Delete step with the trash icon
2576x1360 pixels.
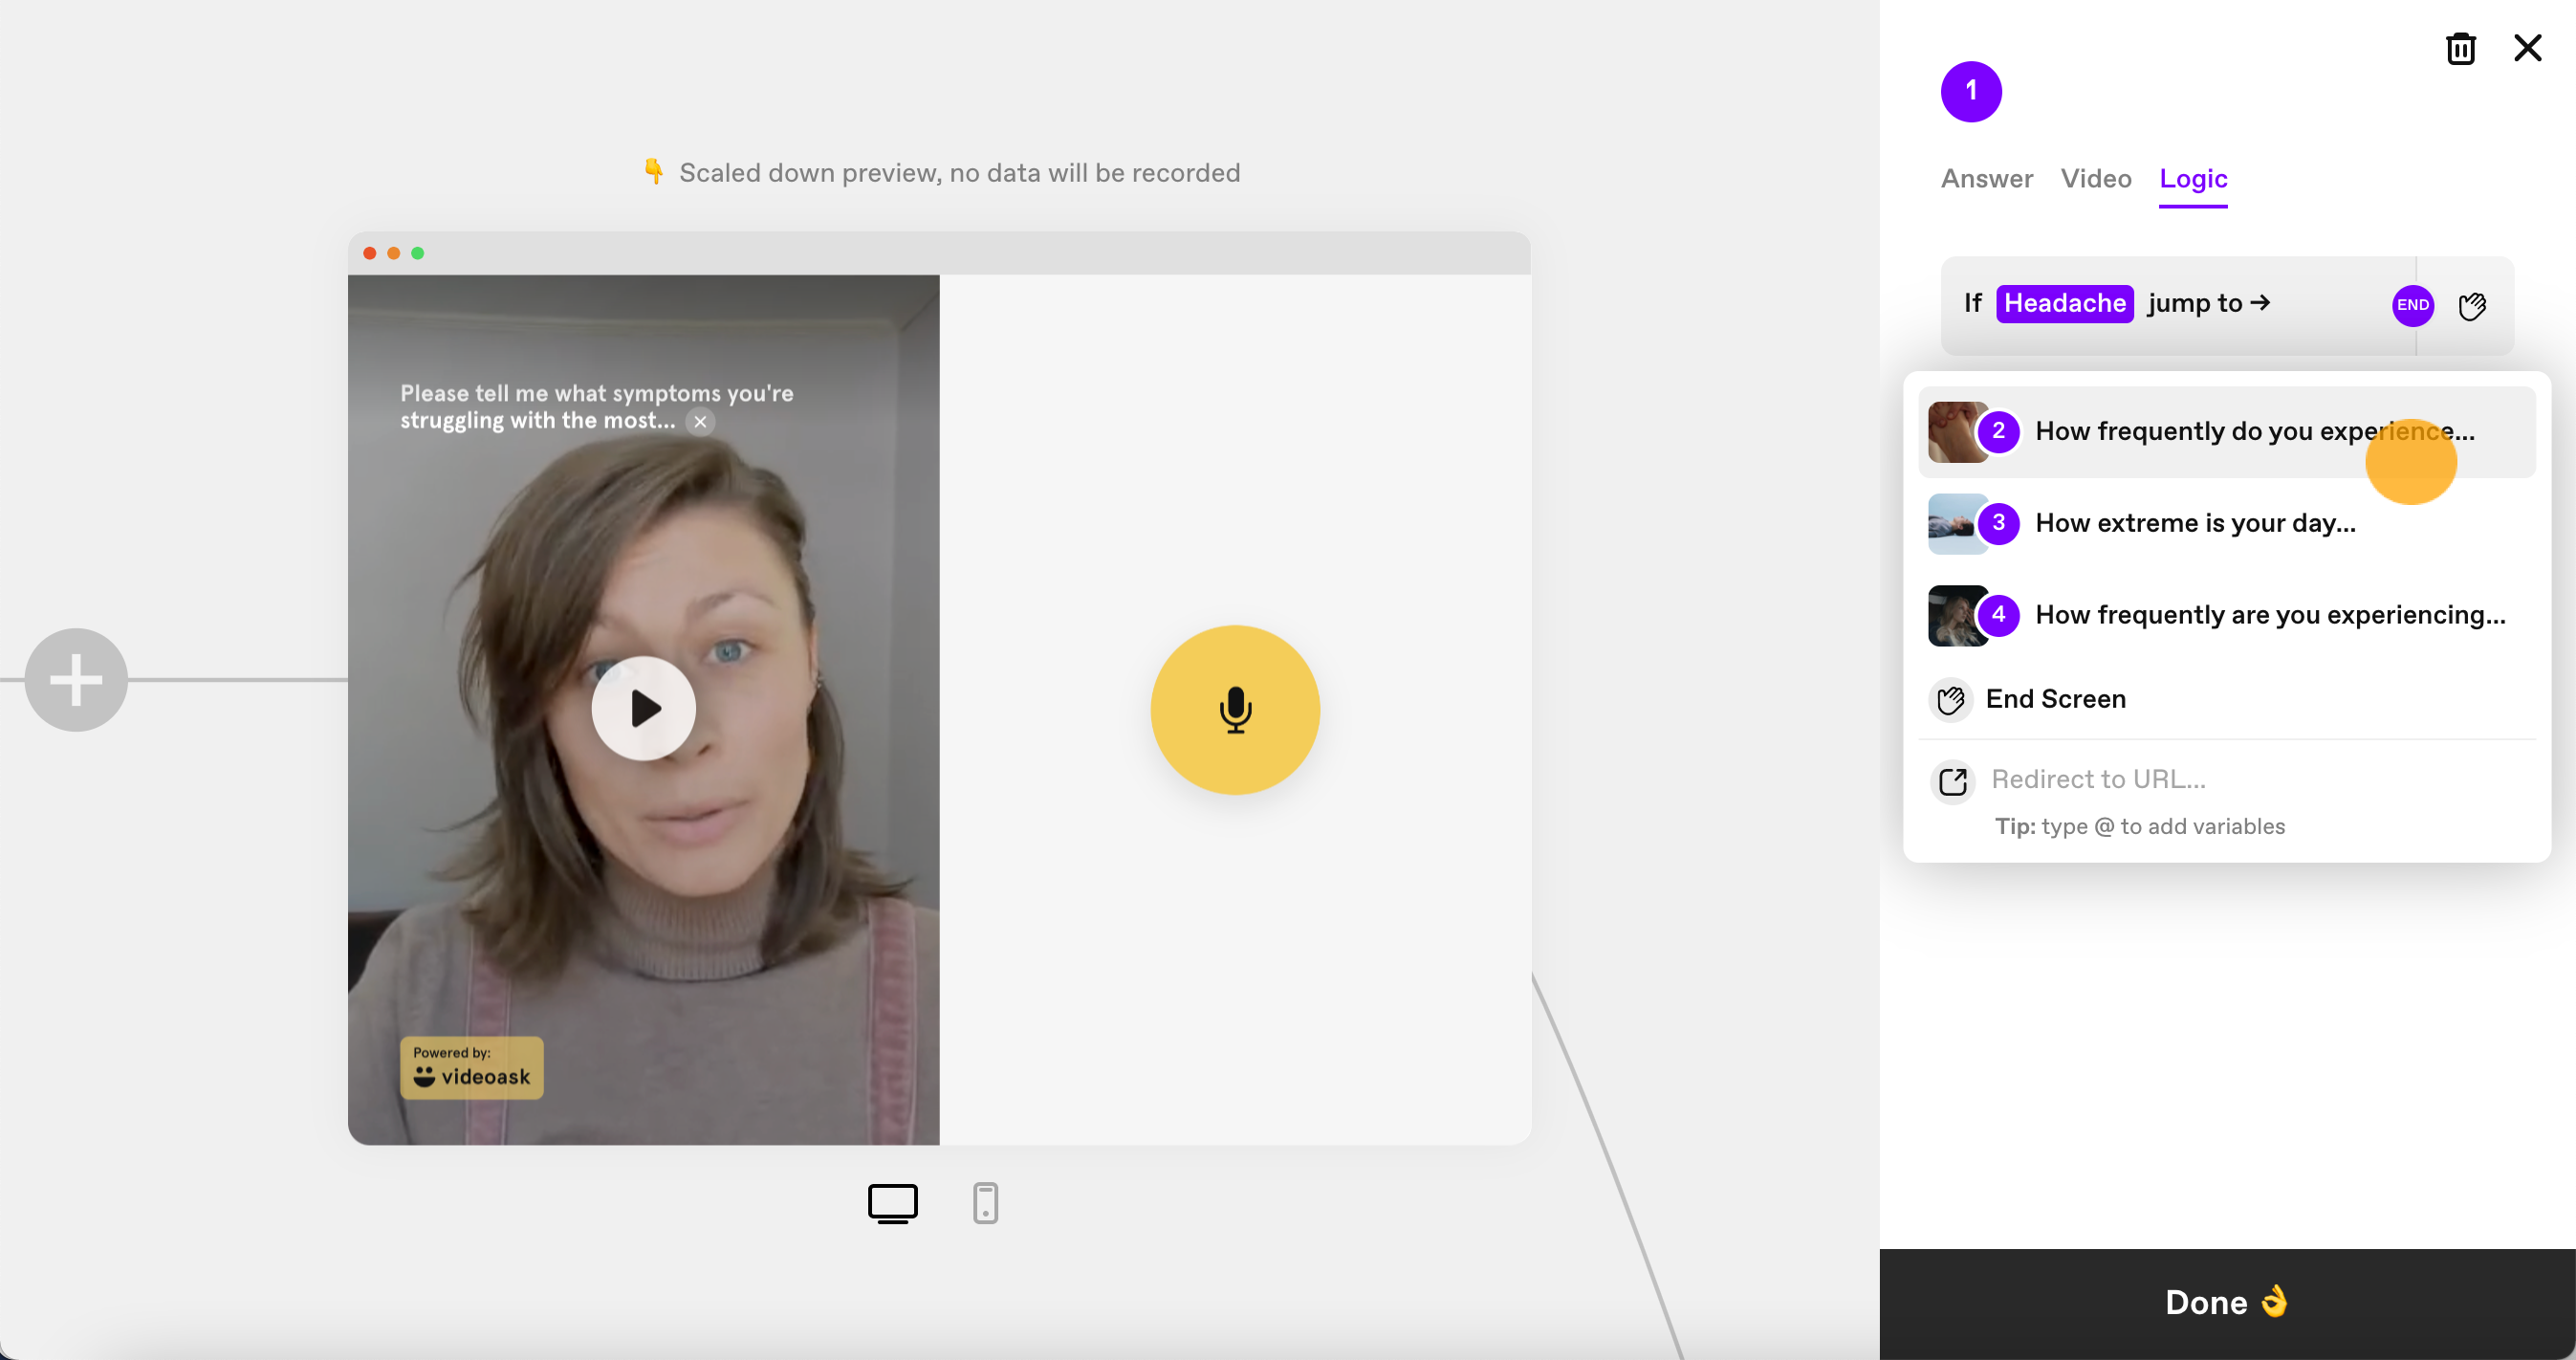[2460, 48]
